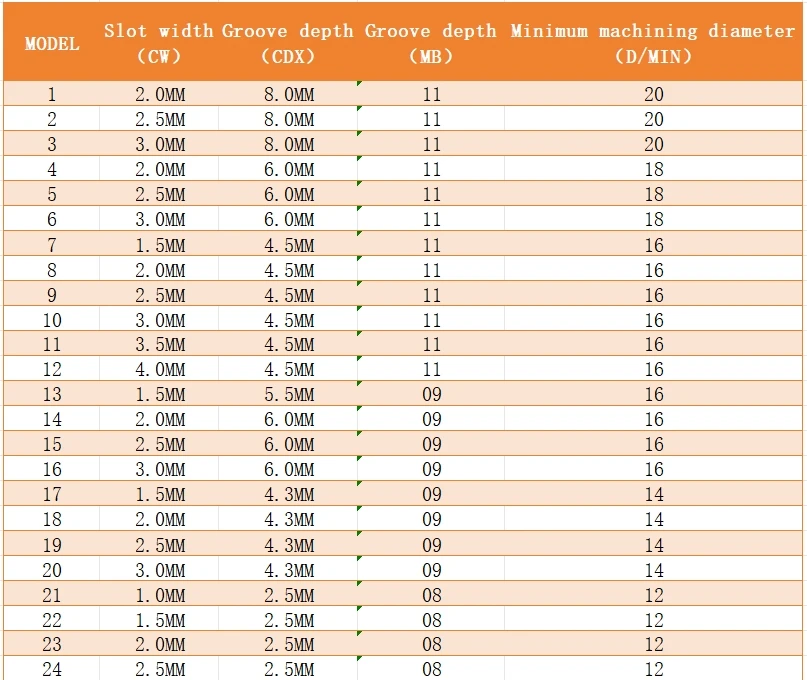
Task: Click the Groove depth (MB) header
Action: click(x=431, y=43)
